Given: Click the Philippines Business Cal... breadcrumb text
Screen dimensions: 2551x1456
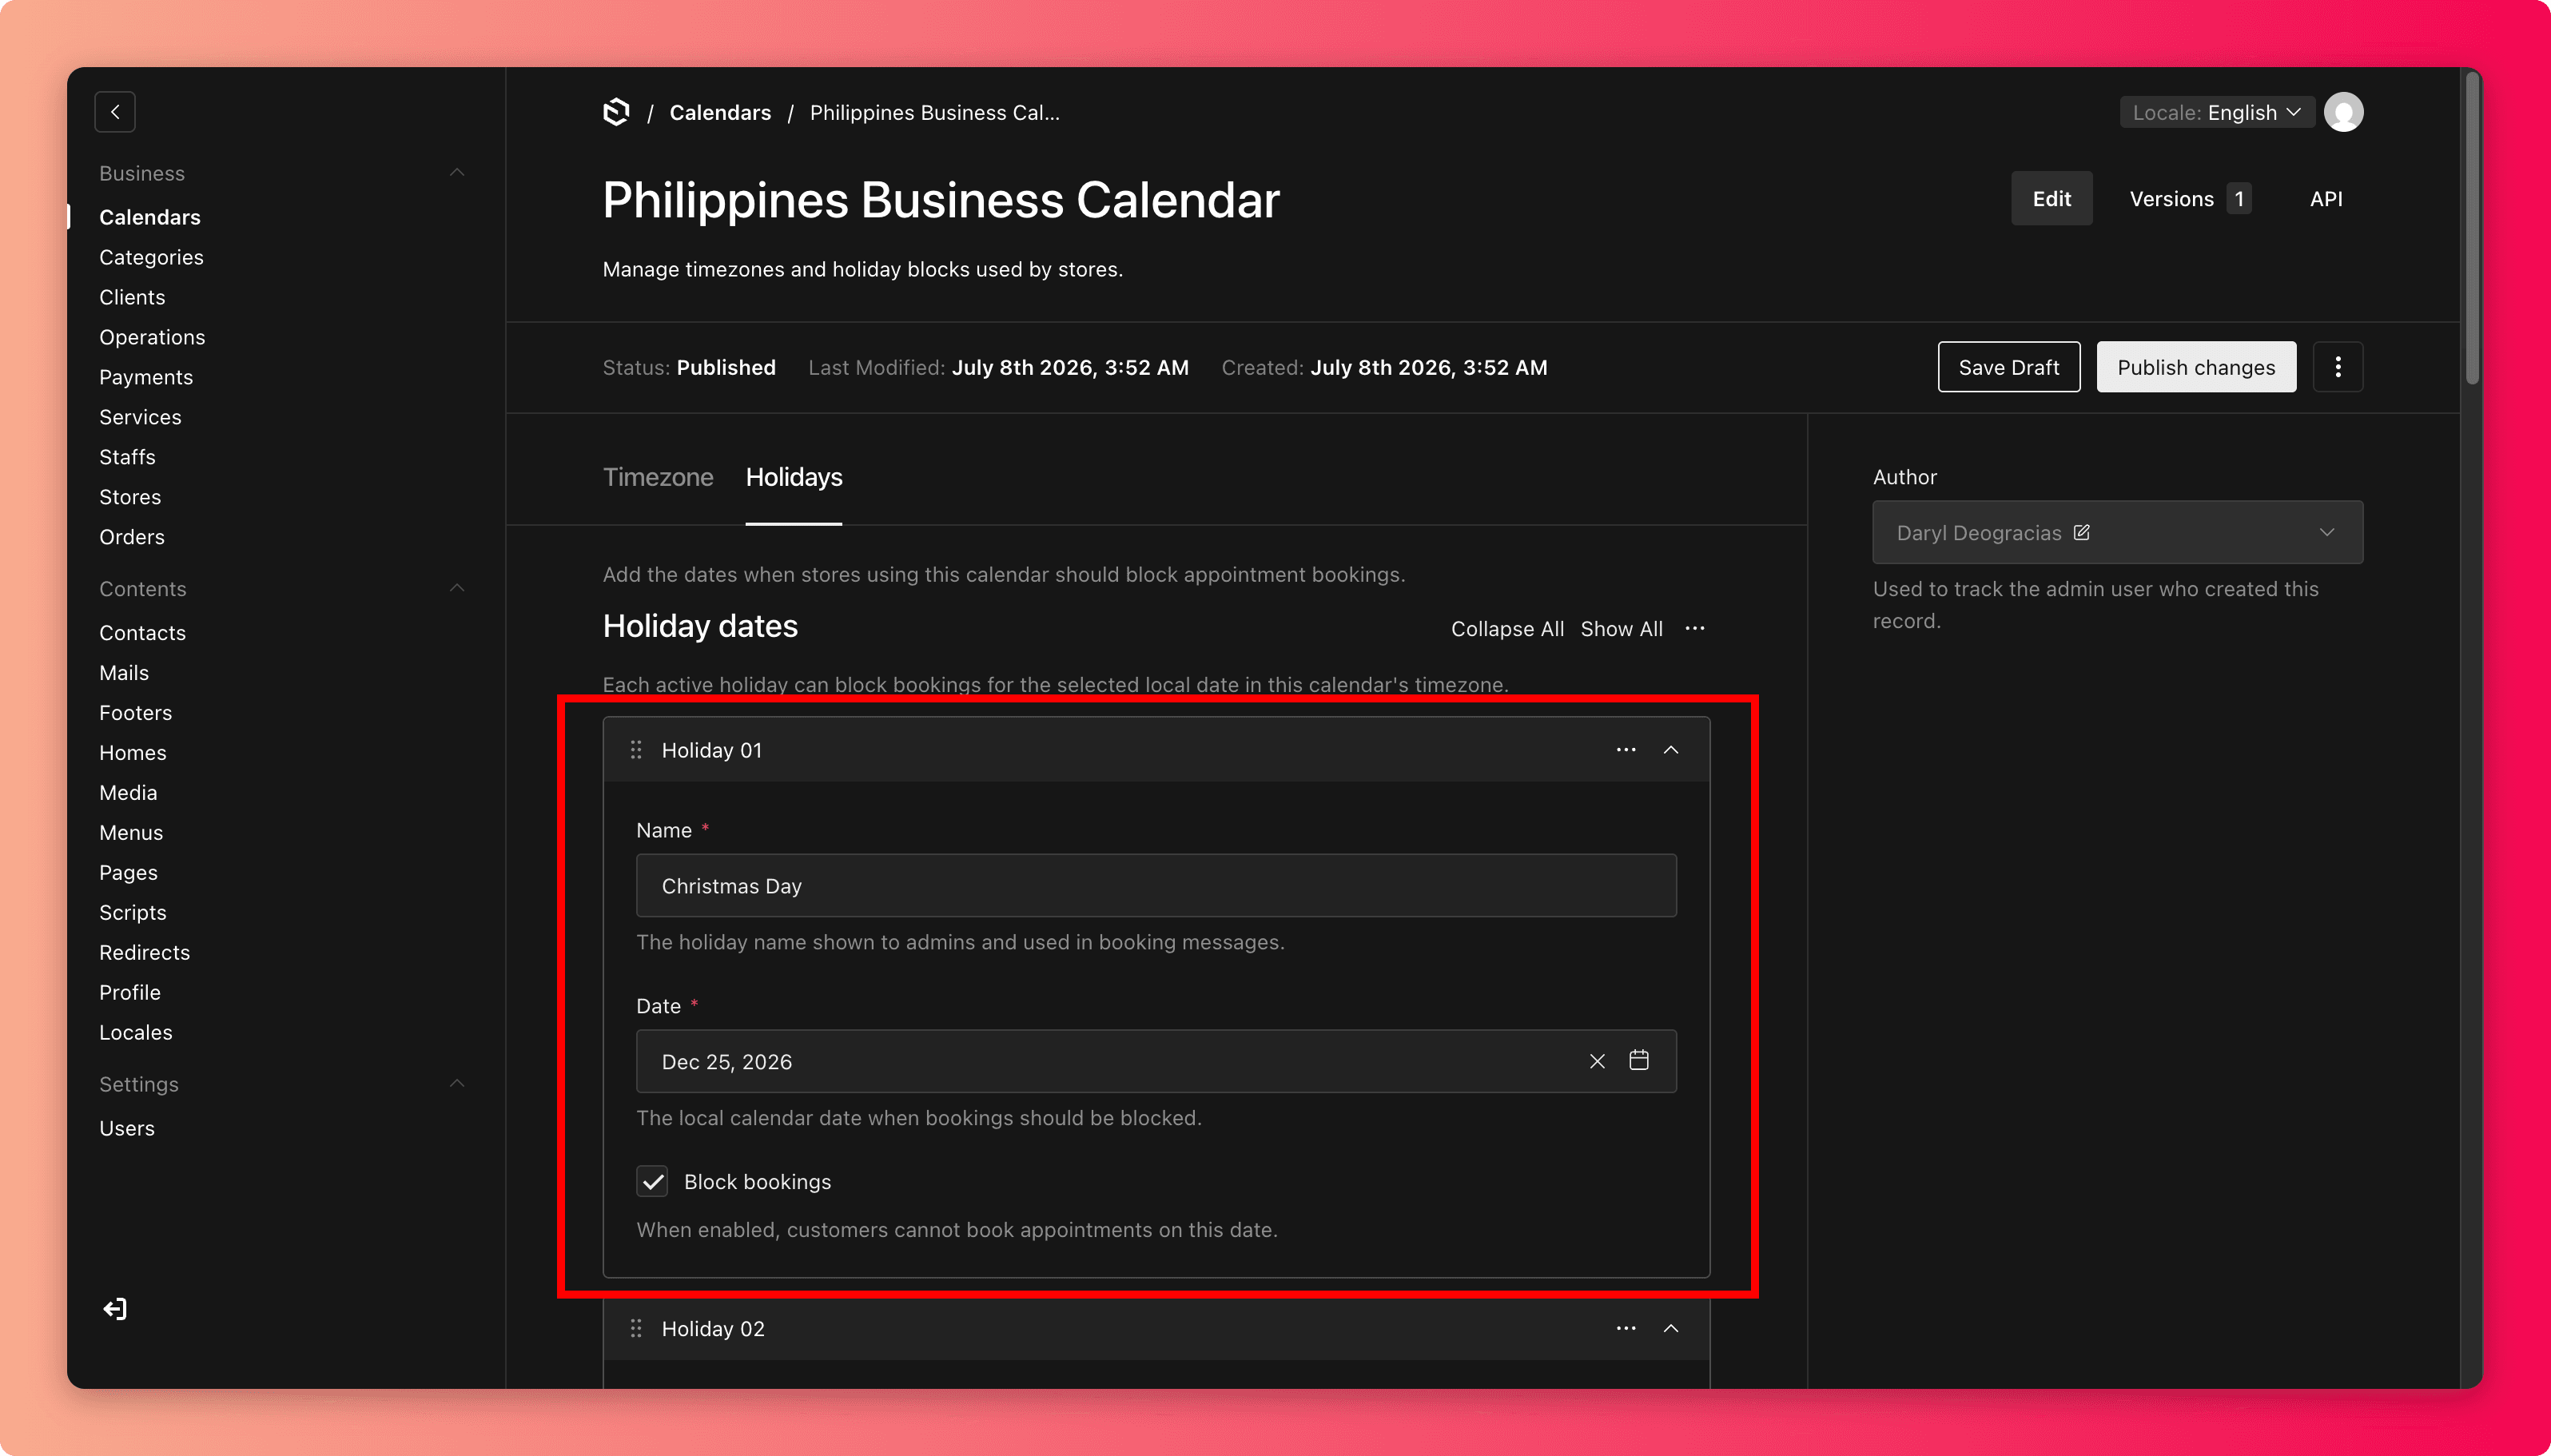Looking at the screenshot, I should [x=934, y=112].
